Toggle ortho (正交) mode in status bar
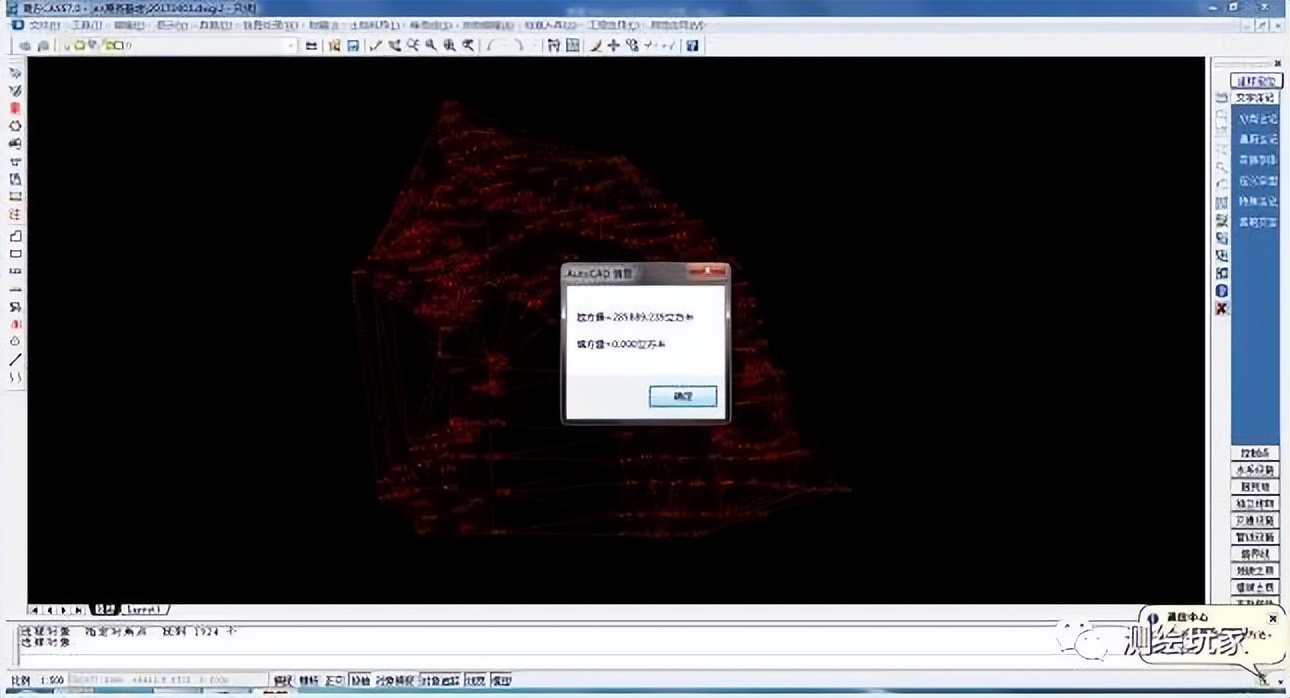This screenshot has width=1290, height=698. 335,681
